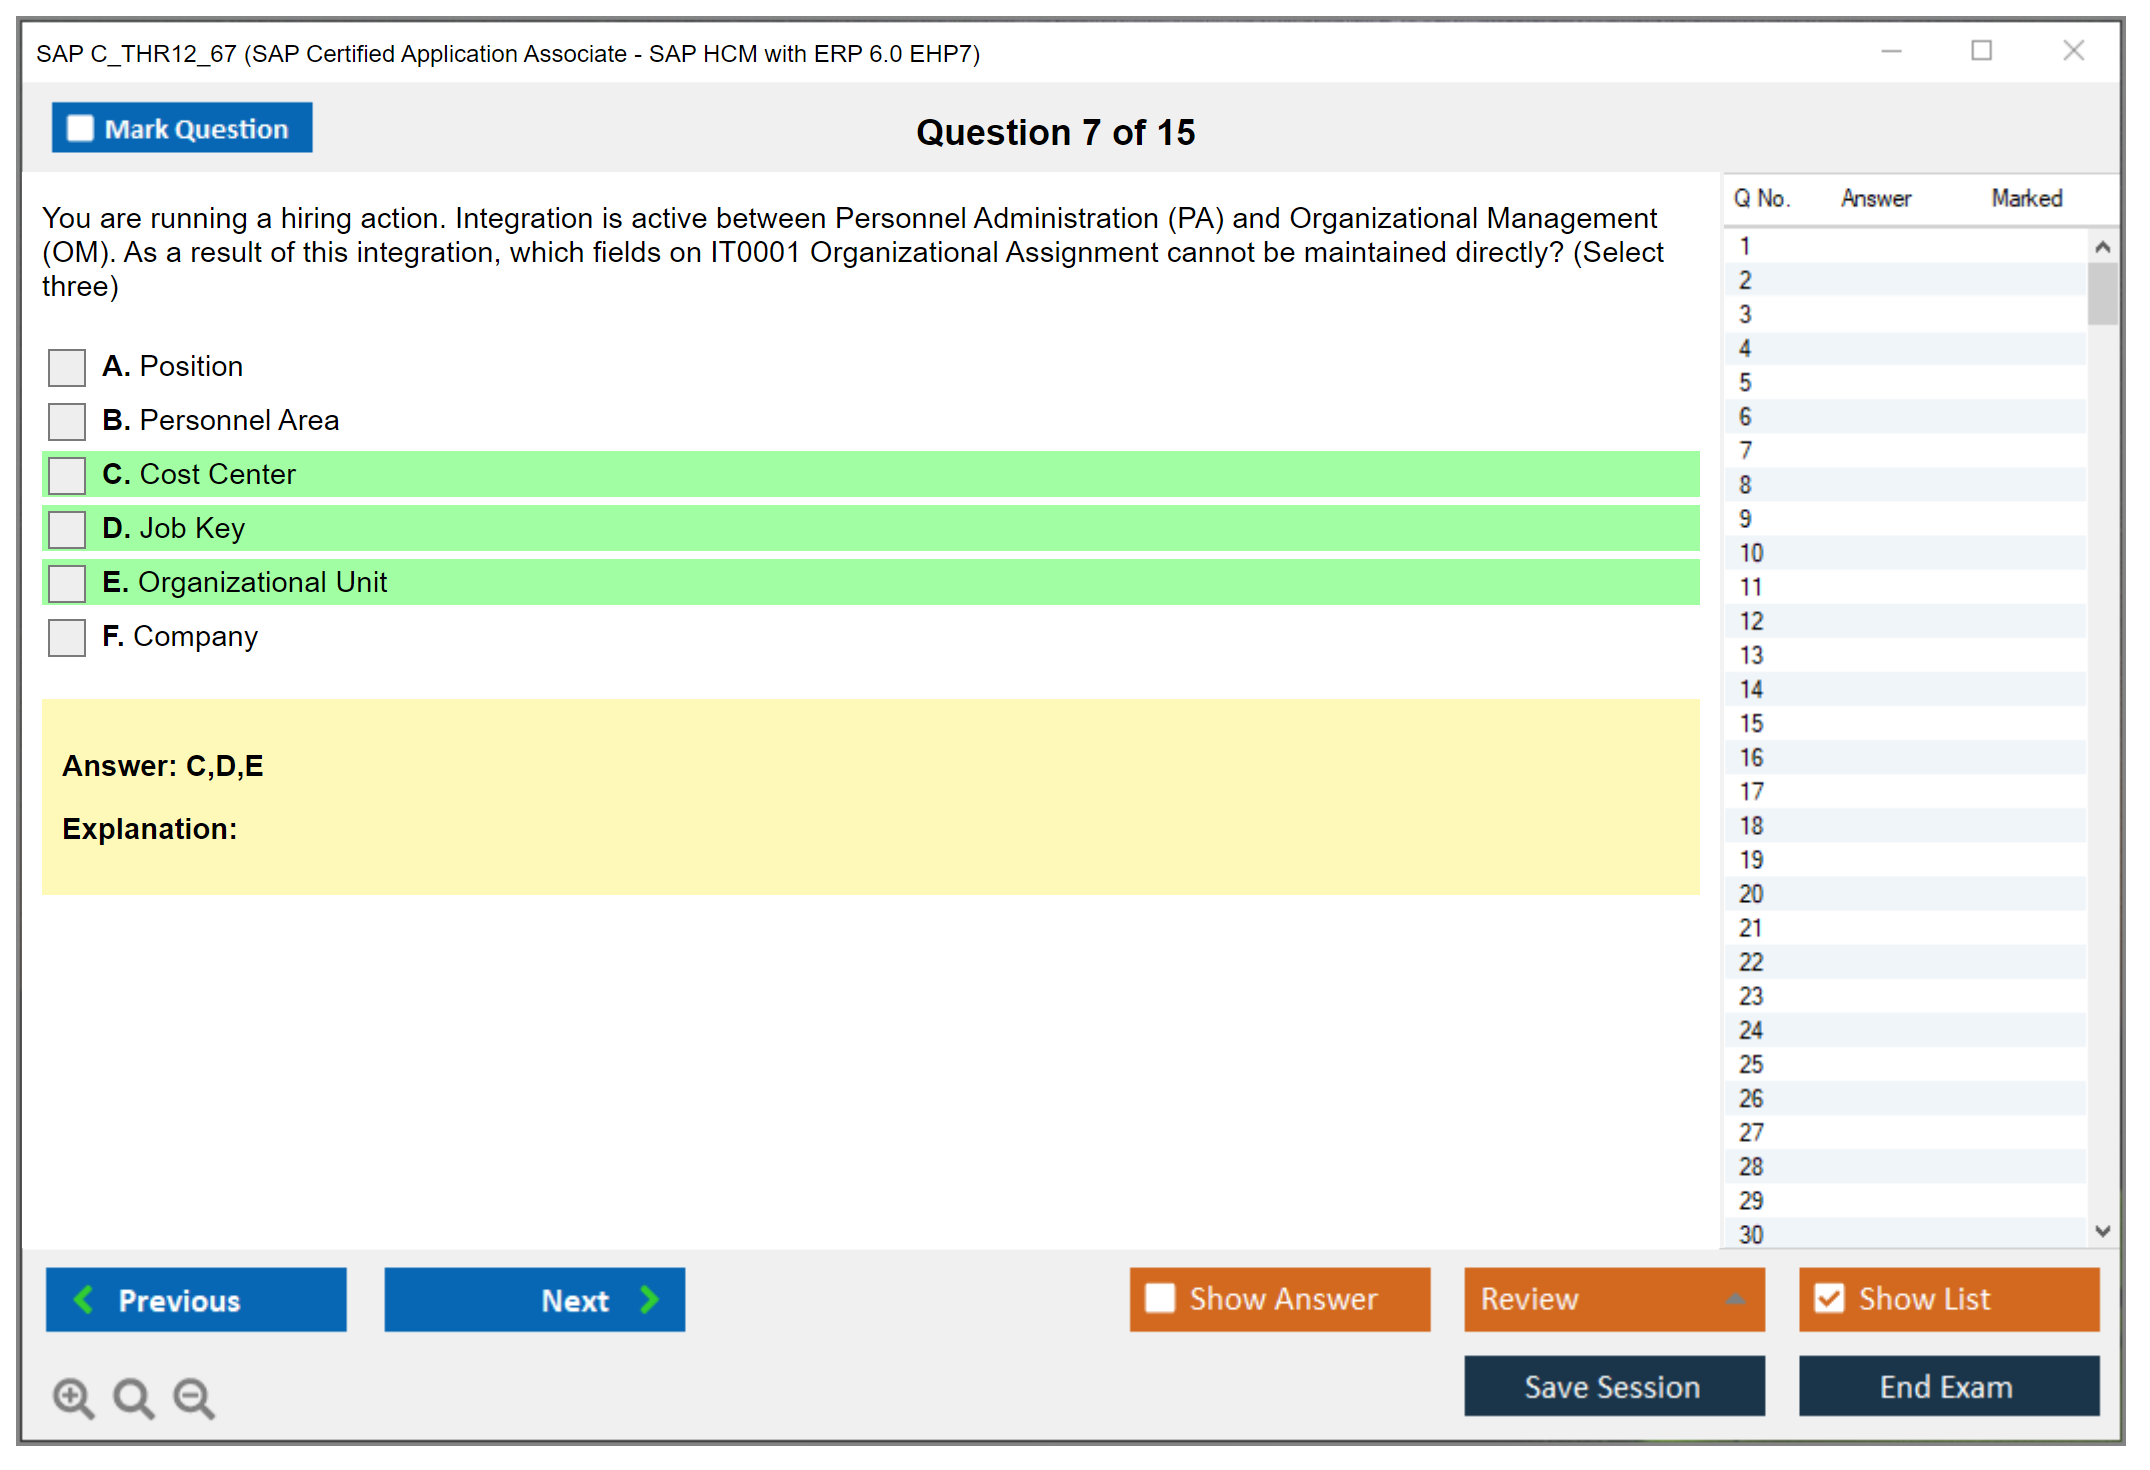The image size is (2150, 1470).
Task: Check option A Position
Action: tap(67, 367)
